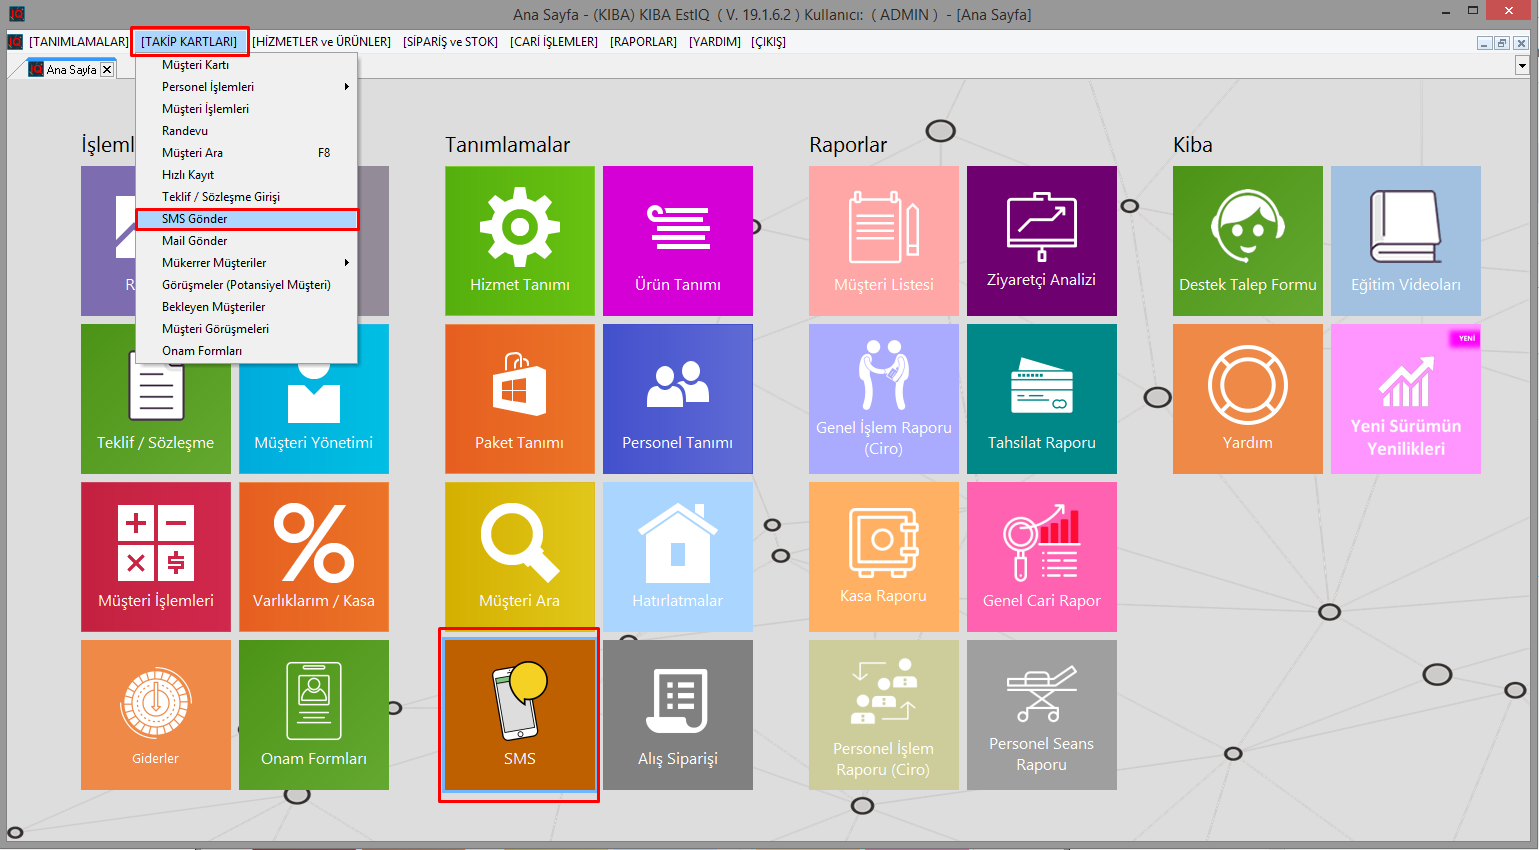Open the Müşteri Ara magnifier tile

point(519,556)
